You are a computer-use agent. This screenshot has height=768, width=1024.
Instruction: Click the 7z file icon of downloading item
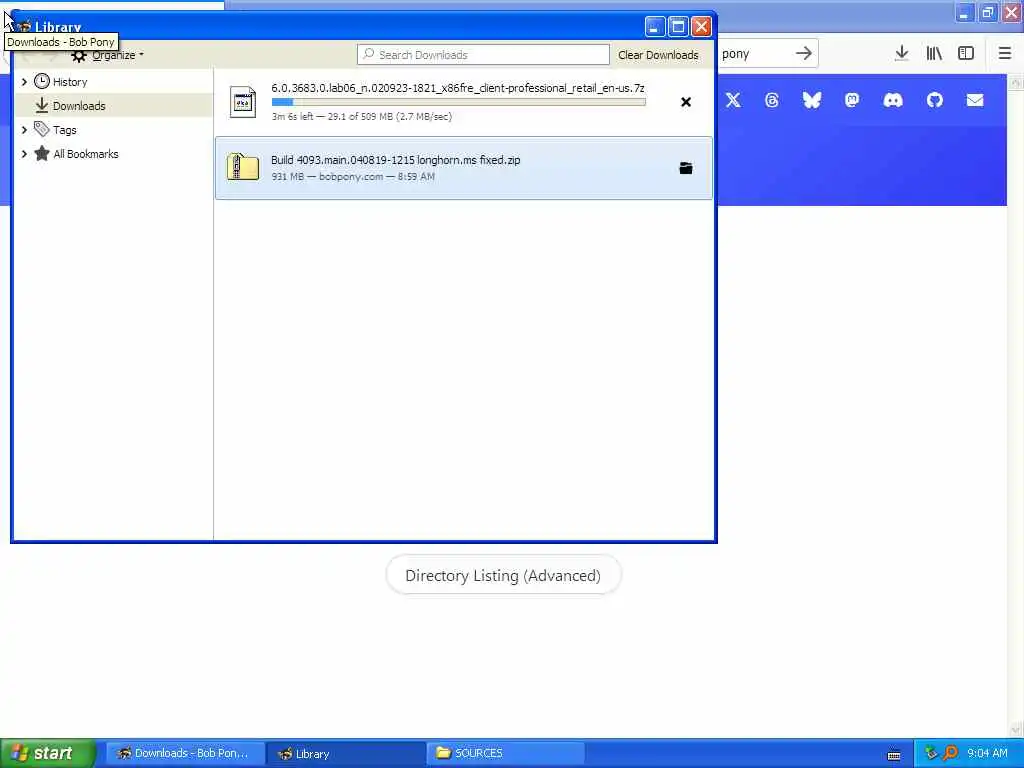pos(243,102)
